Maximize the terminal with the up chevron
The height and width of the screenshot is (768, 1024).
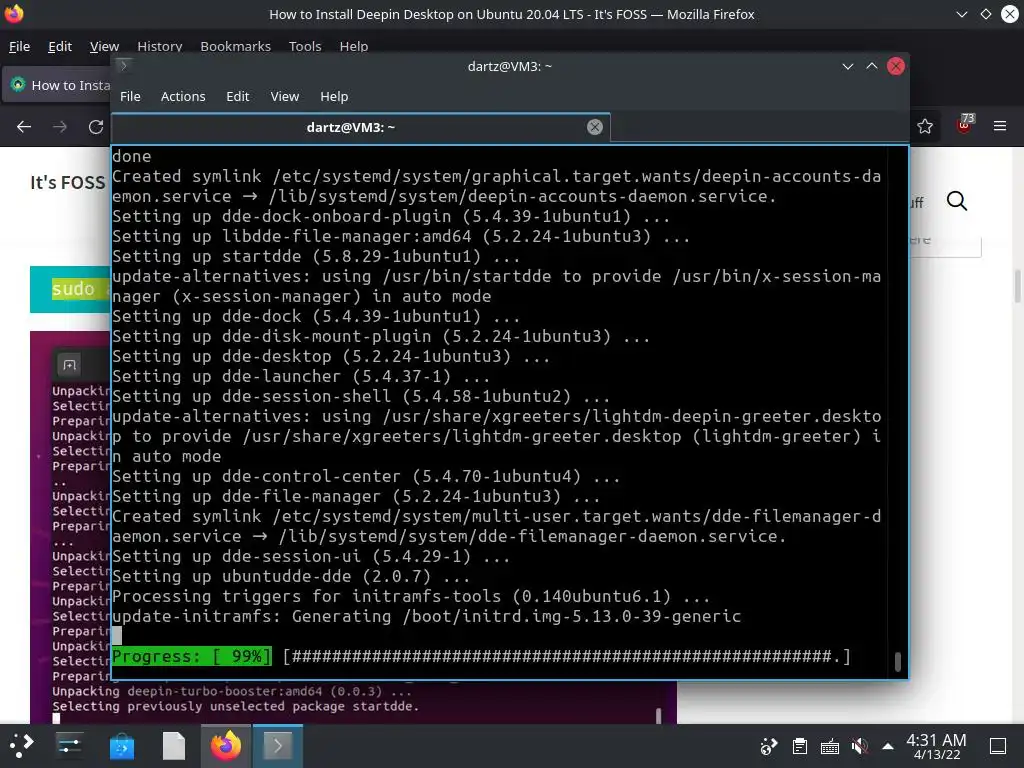(871, 66)
